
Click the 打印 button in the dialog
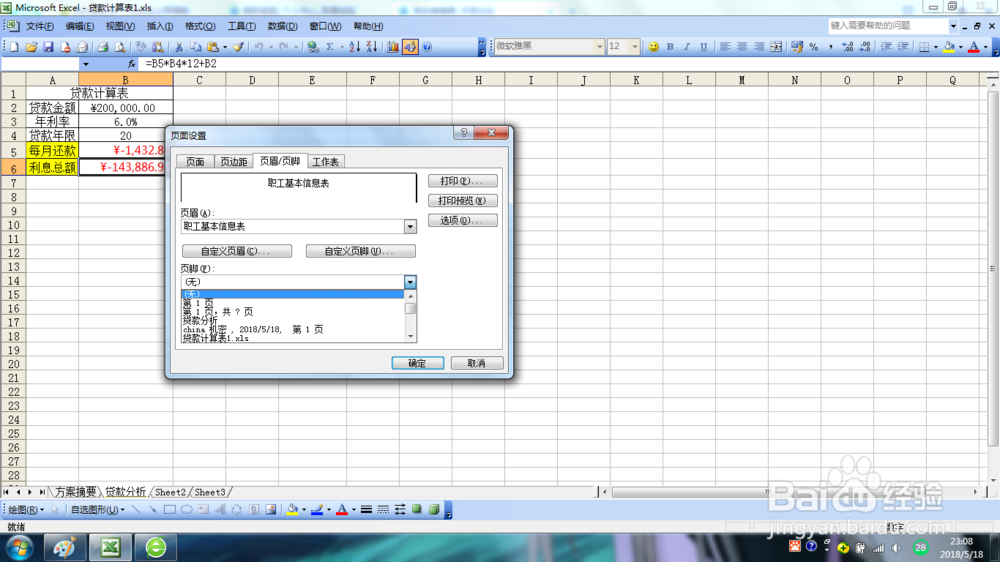coord(462,181)
